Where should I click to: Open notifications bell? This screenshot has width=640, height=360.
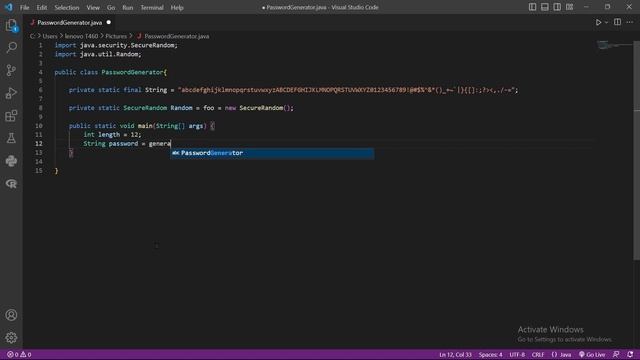point(630,355)
